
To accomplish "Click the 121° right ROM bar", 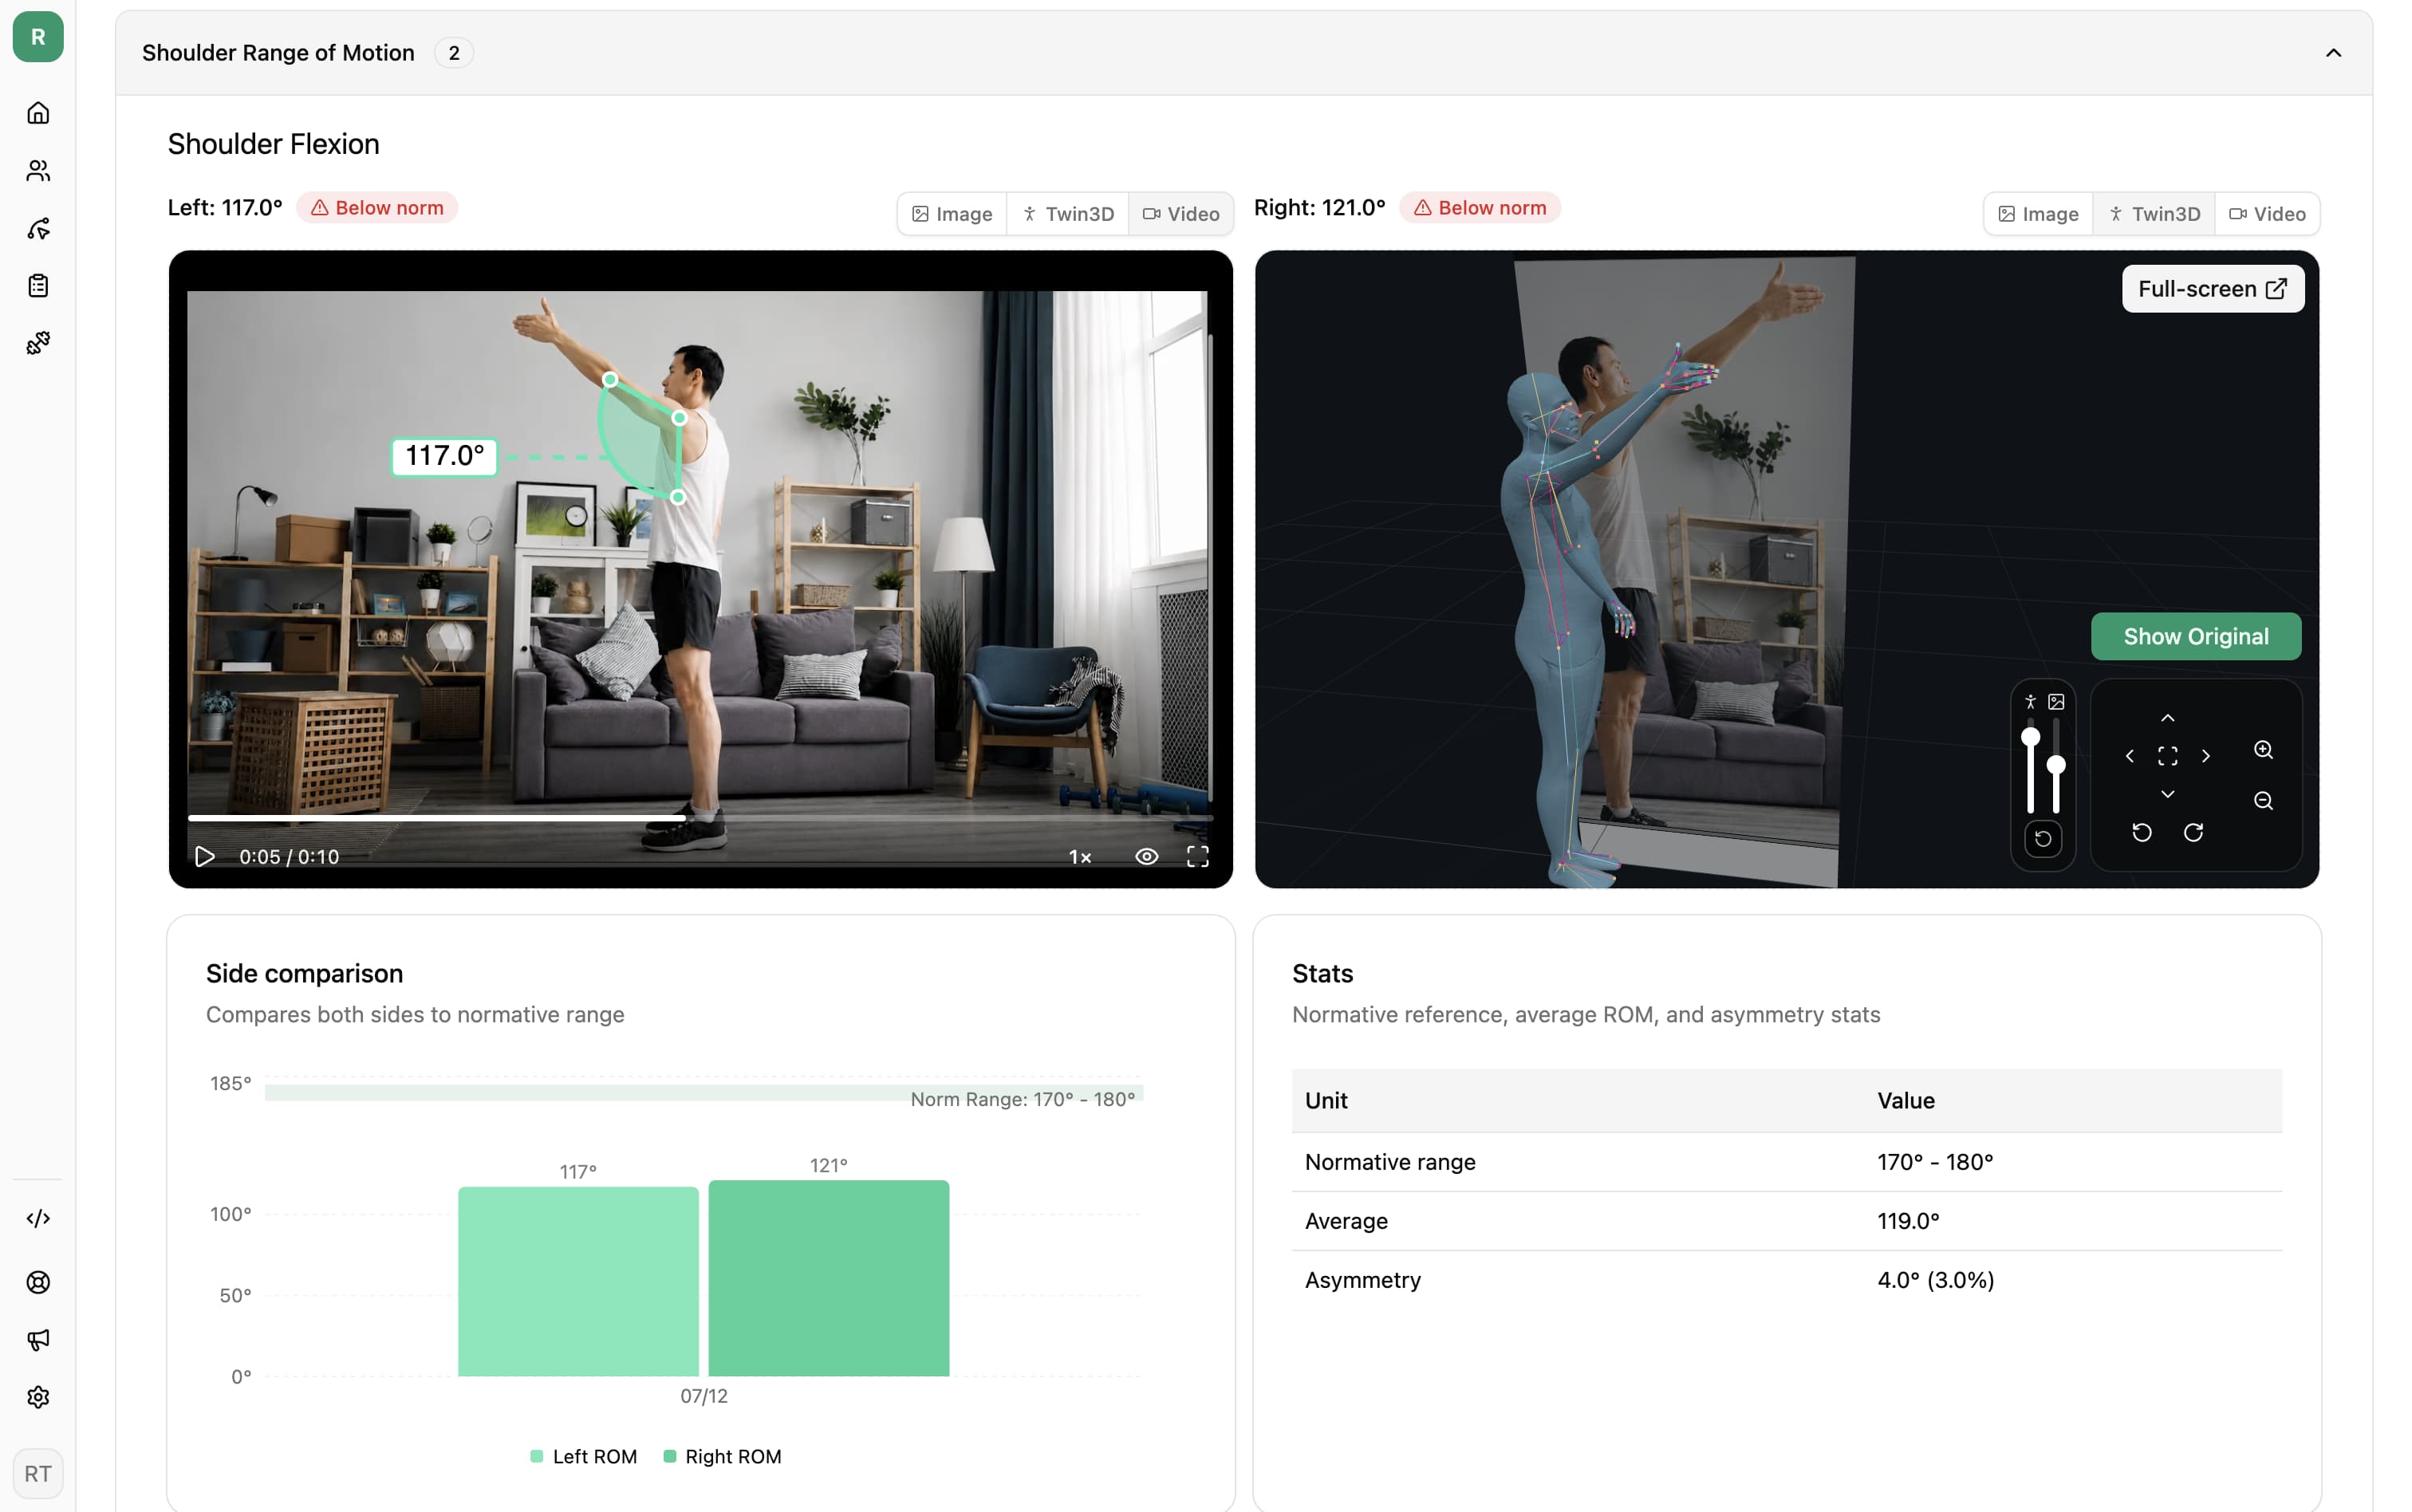I will [x=829, y=1278].
